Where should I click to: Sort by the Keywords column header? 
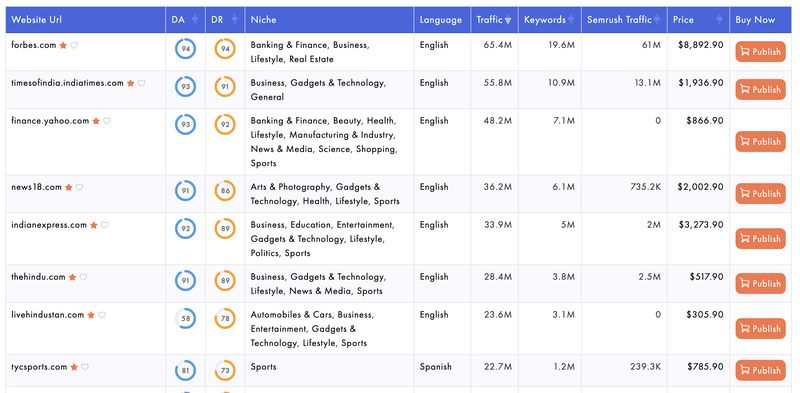pyautogui.click(x=549, y=20)
